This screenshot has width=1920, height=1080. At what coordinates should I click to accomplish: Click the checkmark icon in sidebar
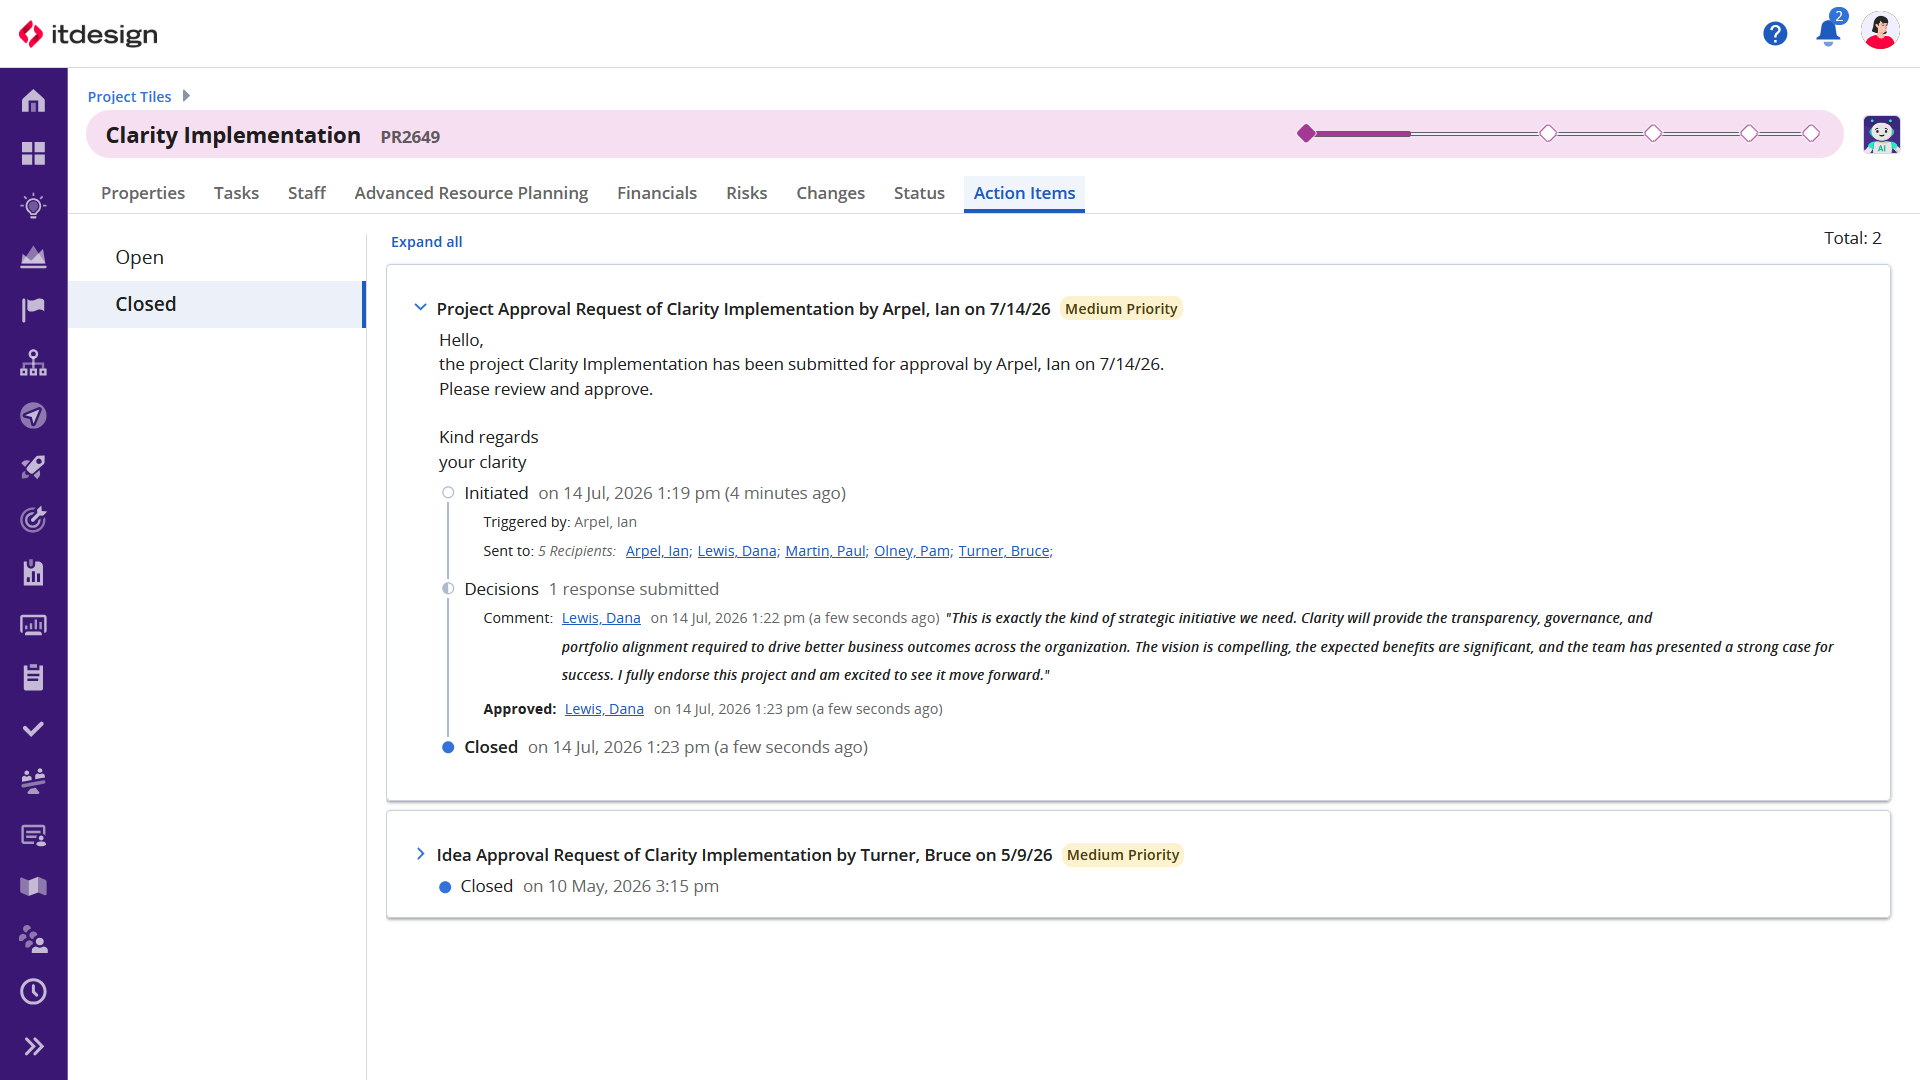tap(33, 729)
